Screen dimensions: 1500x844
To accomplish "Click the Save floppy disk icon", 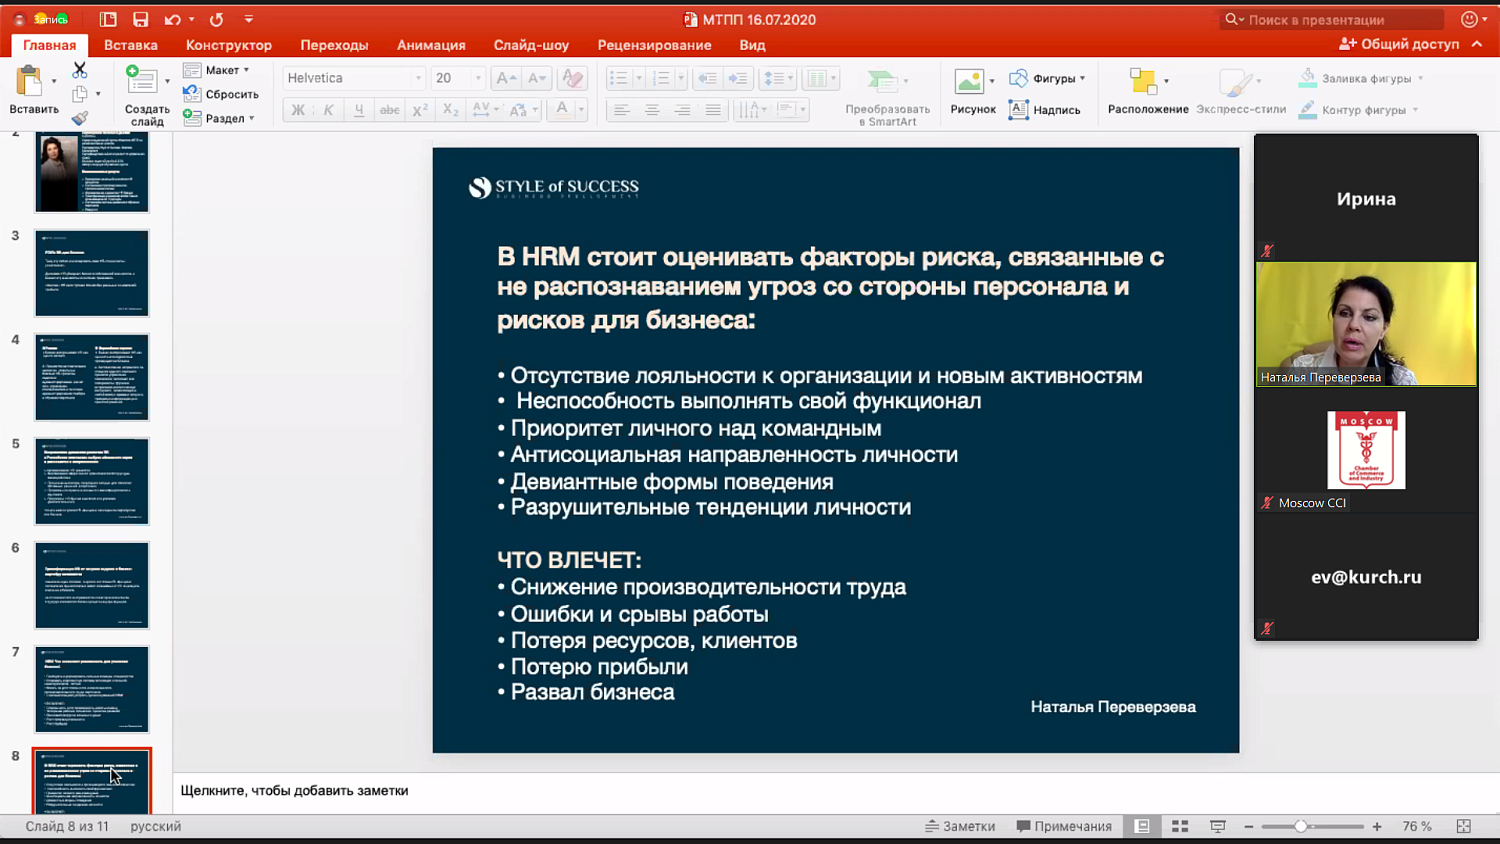I will coord(140,19).
